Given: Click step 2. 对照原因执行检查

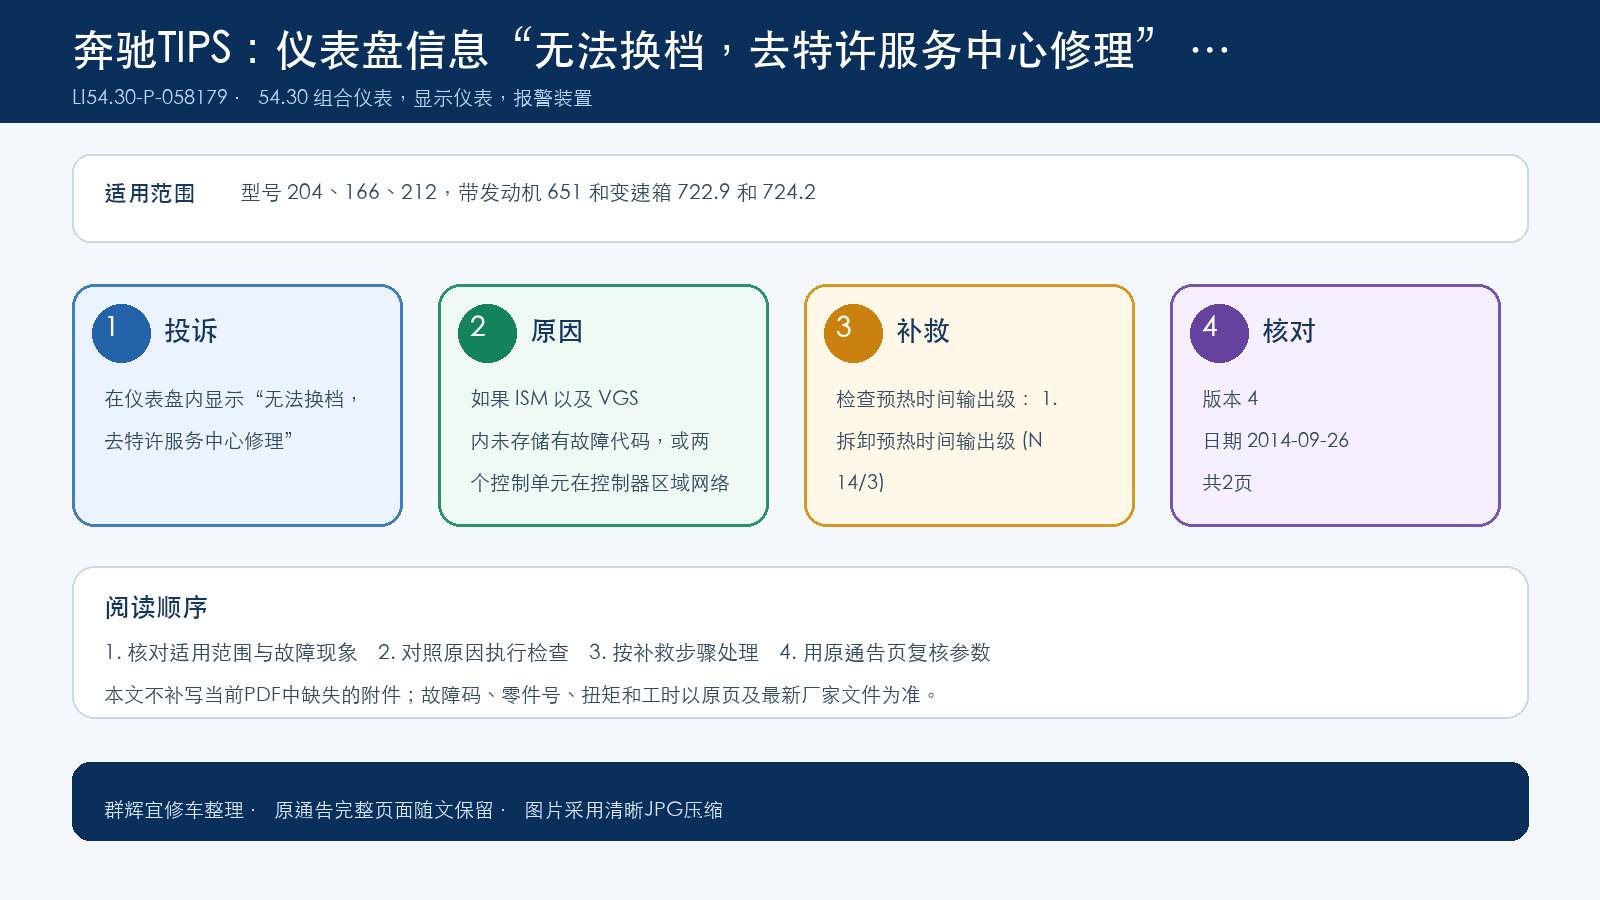Looking at the screenshot, I should (473, 653).
